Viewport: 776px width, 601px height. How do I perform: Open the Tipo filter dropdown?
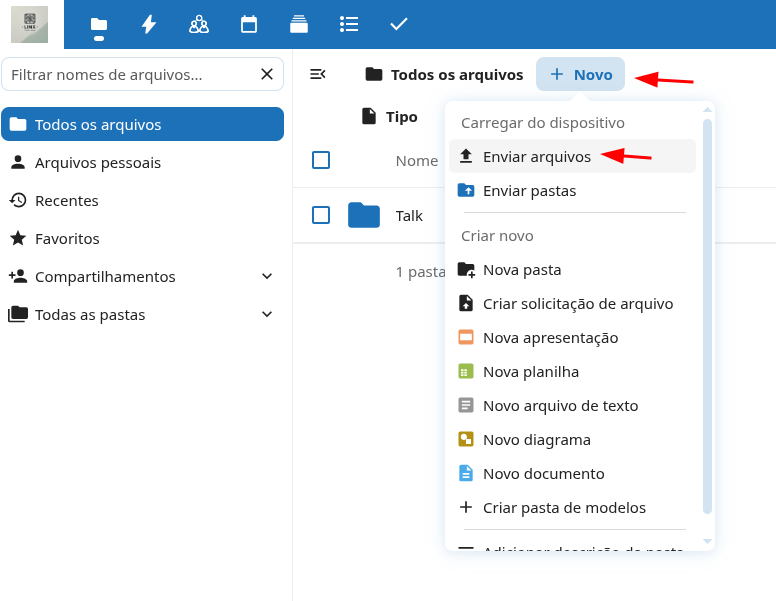(390, 116)
